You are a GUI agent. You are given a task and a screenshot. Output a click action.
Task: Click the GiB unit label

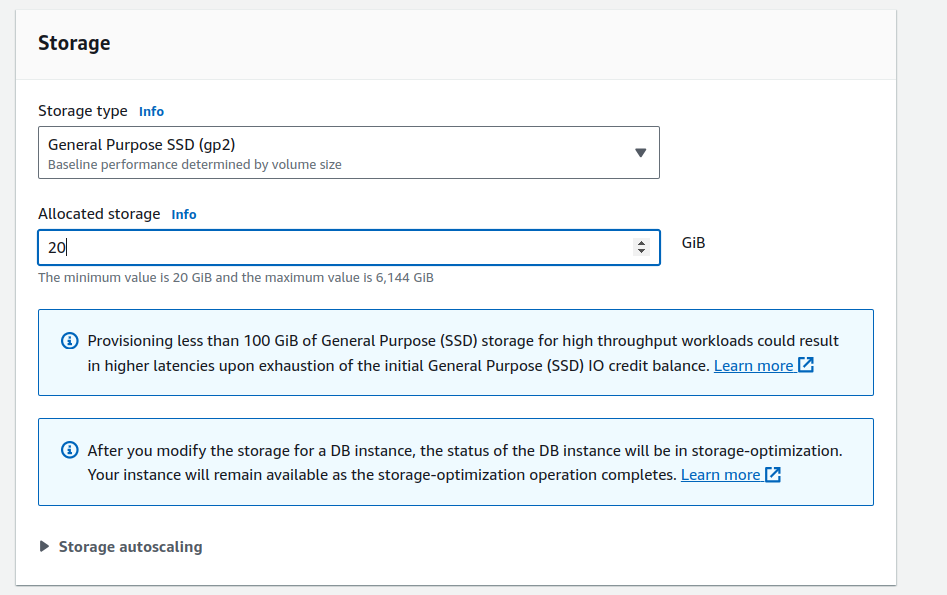(x=693, y=243)
